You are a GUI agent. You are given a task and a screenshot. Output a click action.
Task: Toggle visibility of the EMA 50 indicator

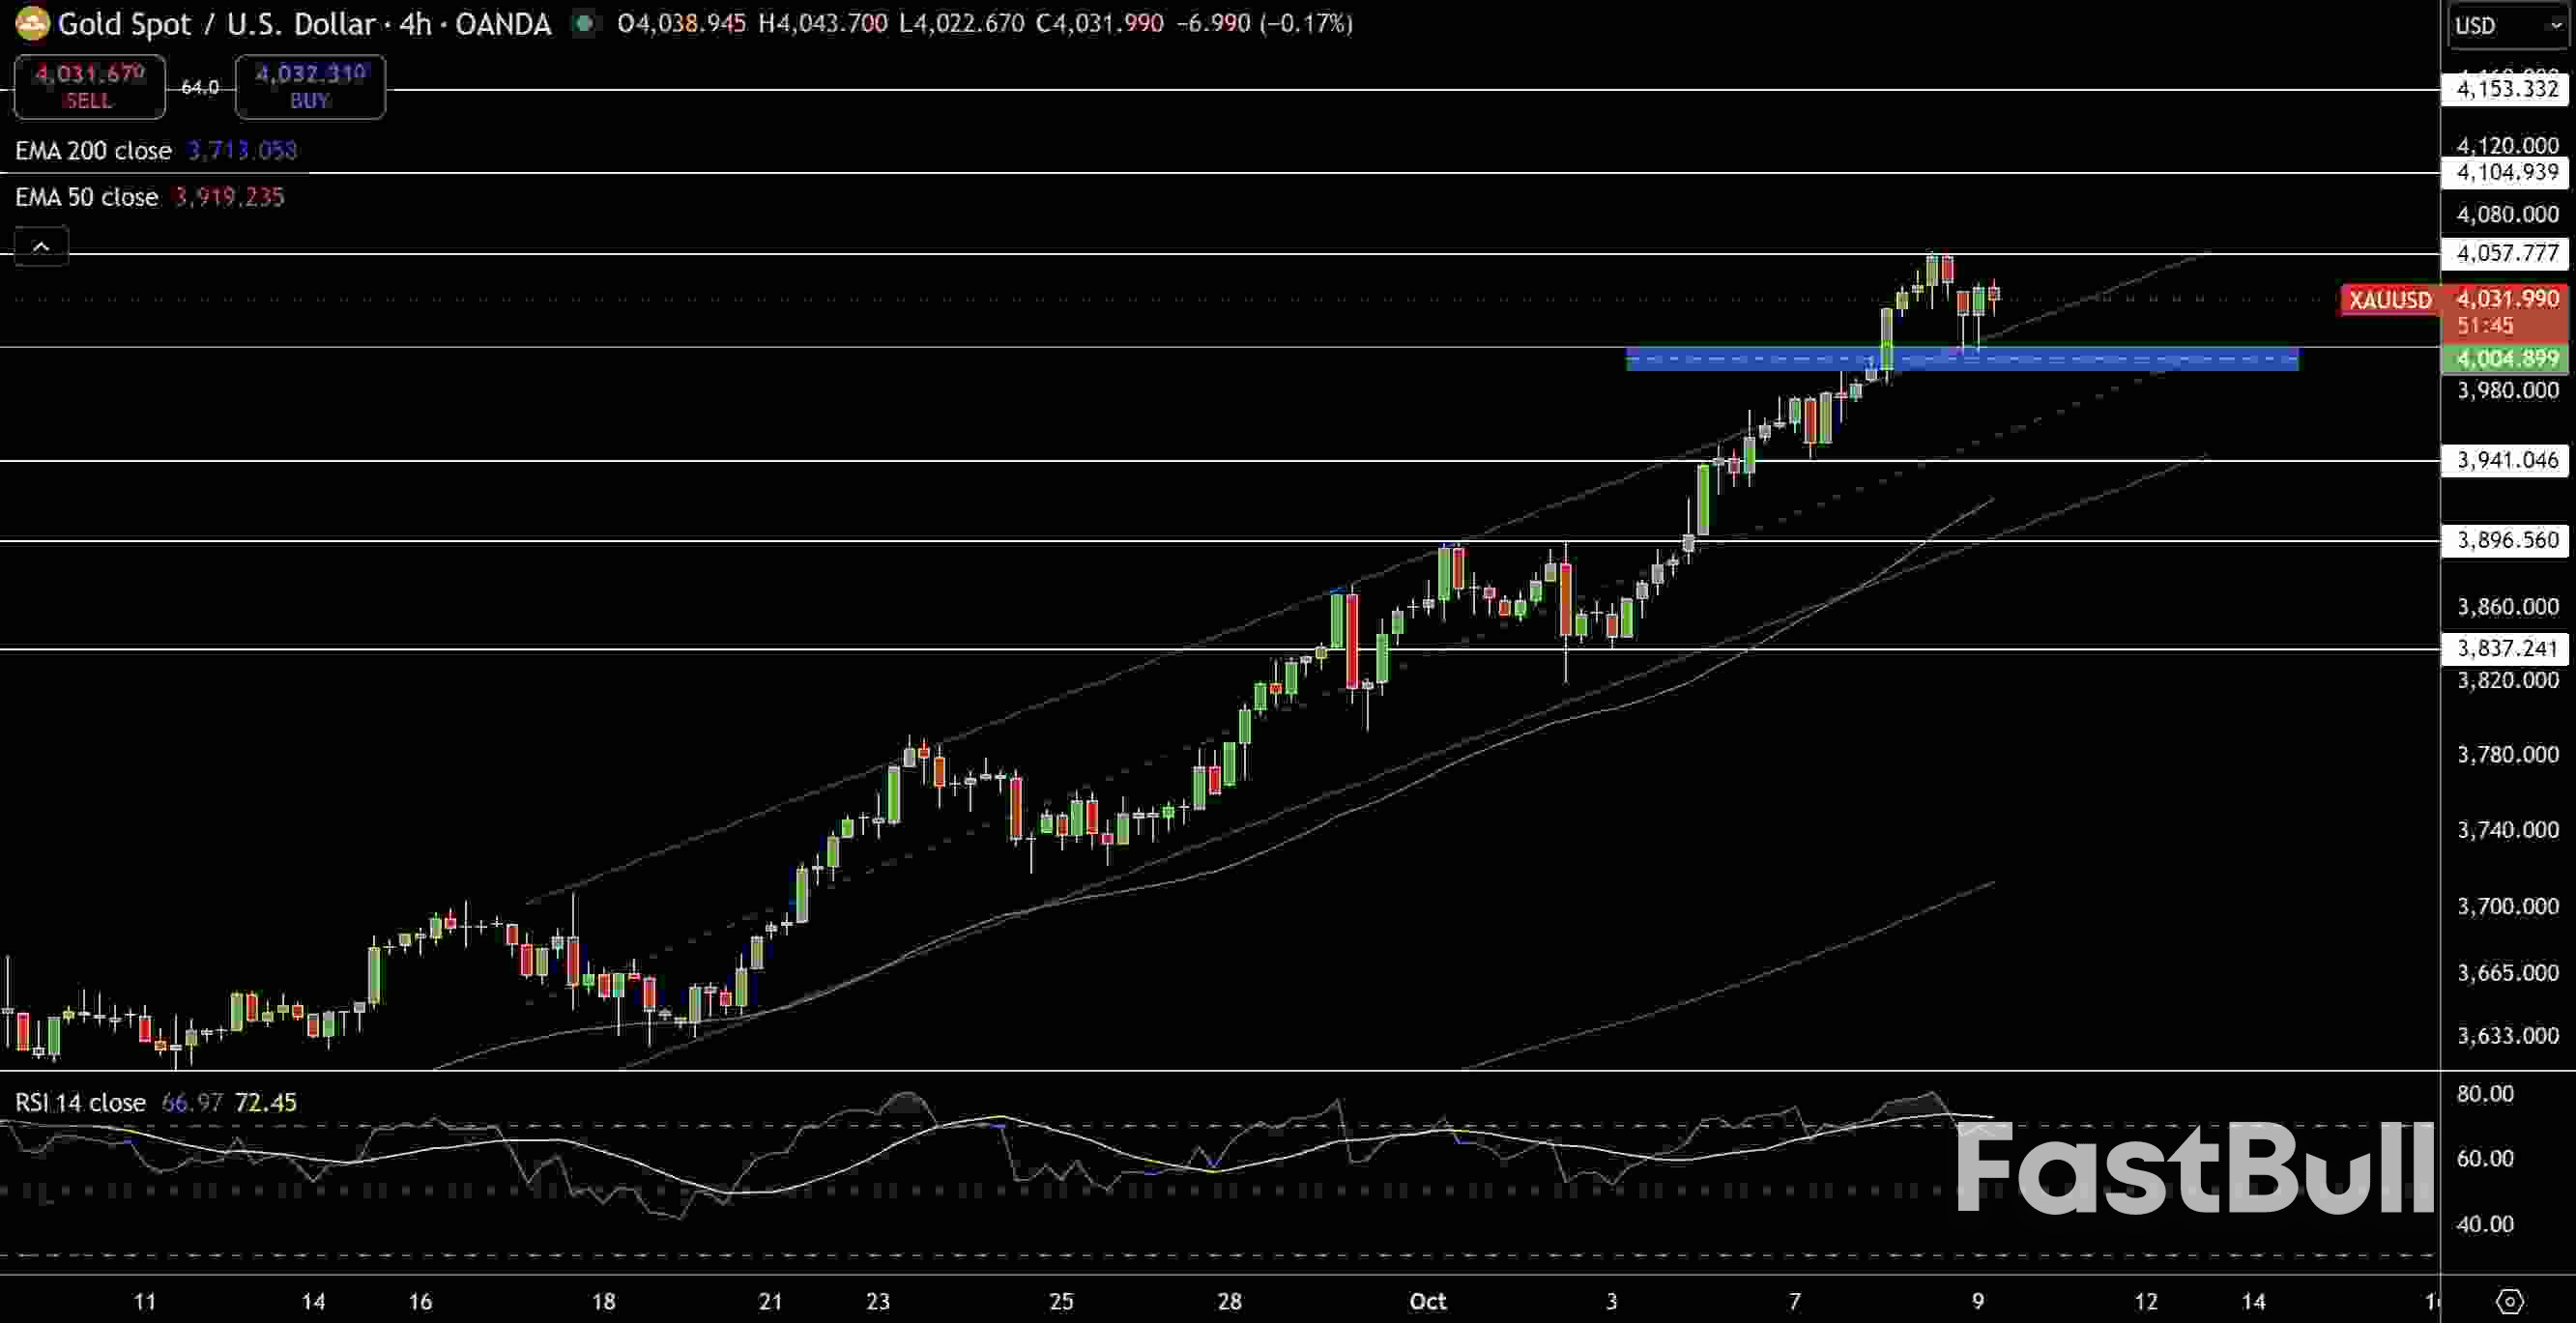tap(85, 197)
